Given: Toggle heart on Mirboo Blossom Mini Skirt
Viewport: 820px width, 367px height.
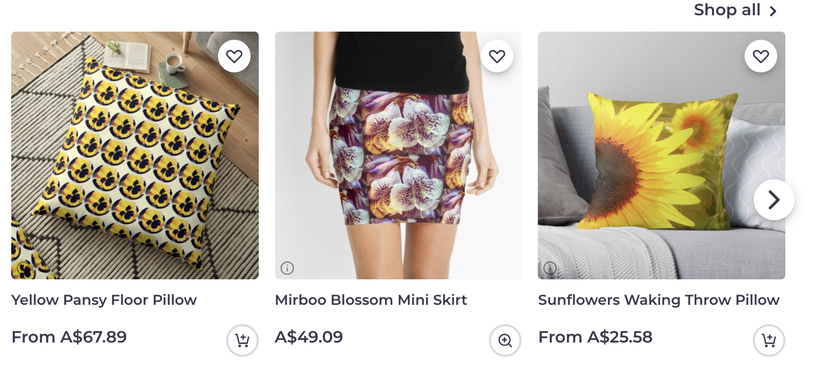Looking at the screenshot, I should tap(497, 56).
